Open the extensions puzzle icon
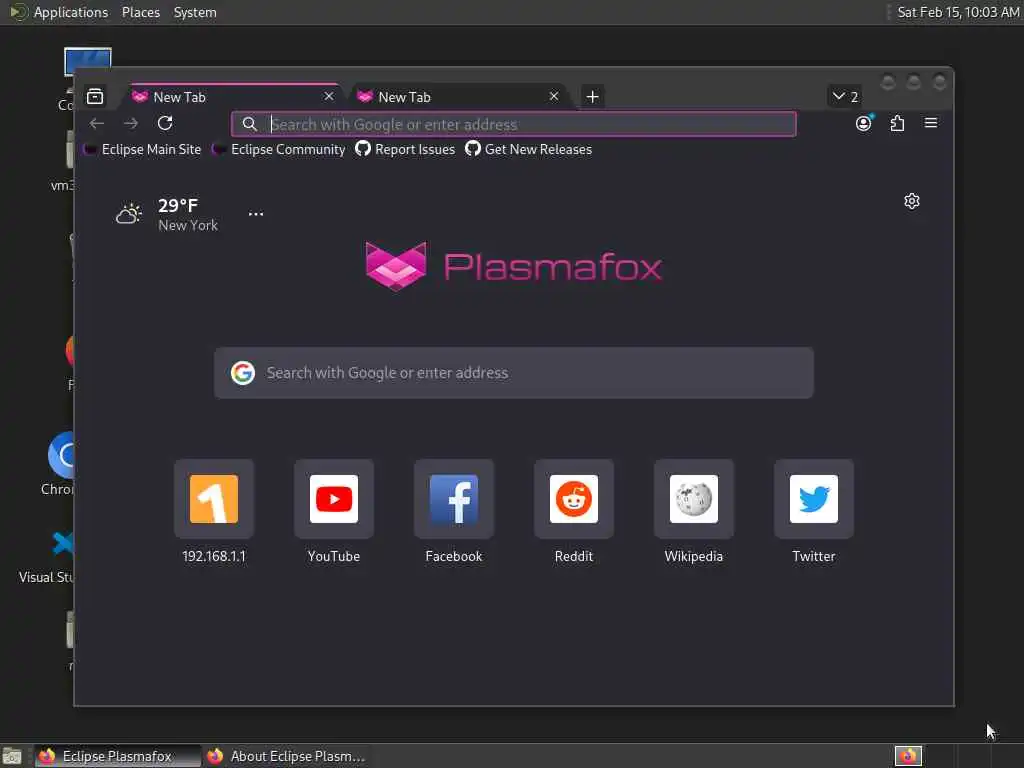Image resolution: width=1024 pixels, height=768 pixels. click(897, 123)
